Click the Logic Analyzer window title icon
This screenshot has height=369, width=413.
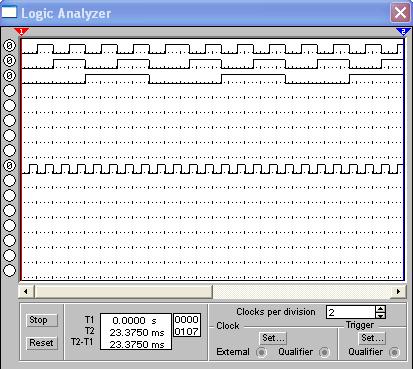(x=9, y=12)
